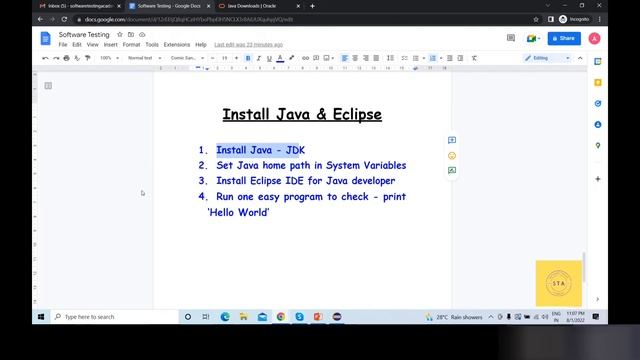Open the Normal text style dropdown
Screen dimensions: 640x360
[144, 58]
